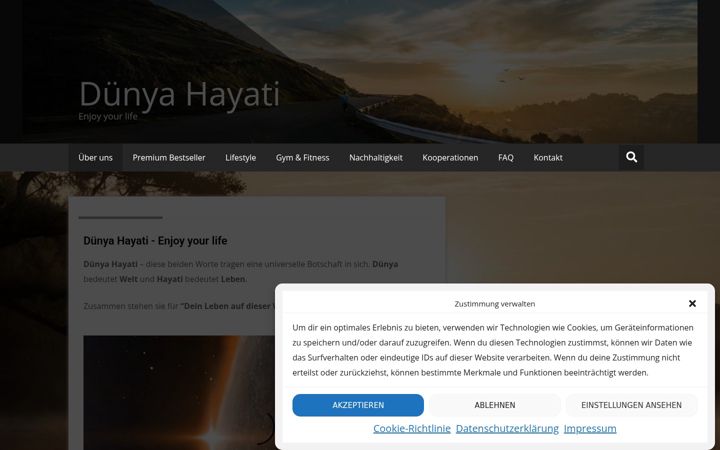Visit the Kooperationen page
This screenshot has width=720, height=450.
450,158
